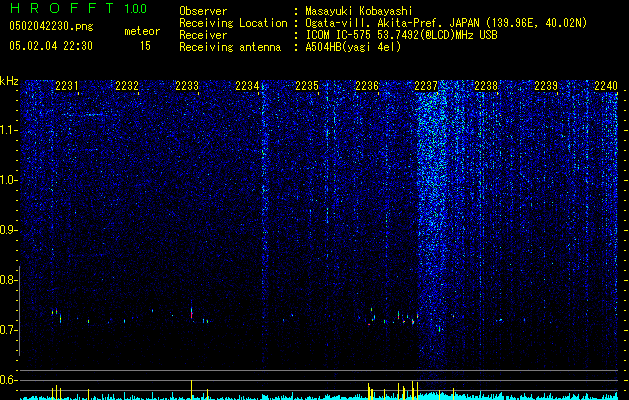The height and width of the screenshot is (400, 629).
Task: Click the kHz axis unit label
Action: (x=9, y=81)
